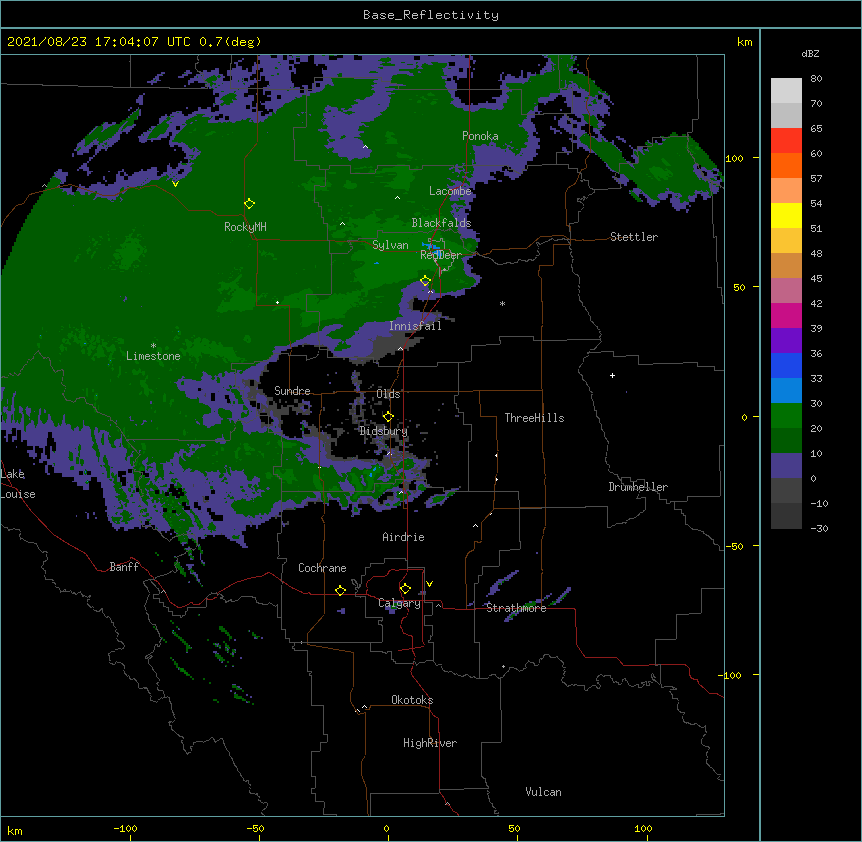The height and width of the screenshot is (842, 862).
Task: Click the white plus marker north of Drumheller
Action: (612, 375)
